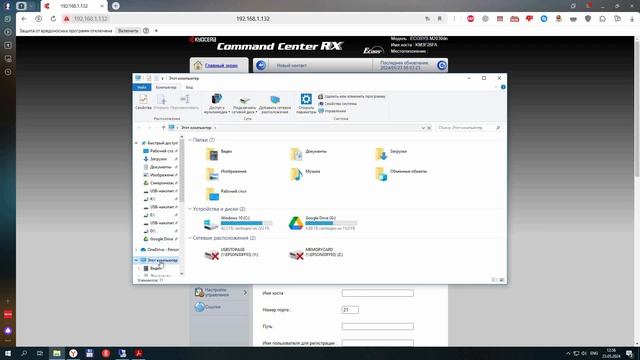The height and width of the screenshot is (360, 640).
Task: Click the up-arrow navigation button in Explorer
Action: (163, 128)
